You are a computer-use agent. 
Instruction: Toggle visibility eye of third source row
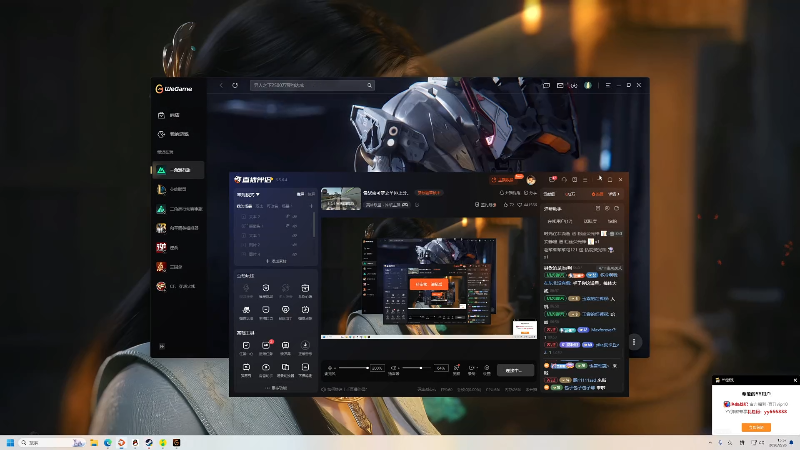click(295, 236)
